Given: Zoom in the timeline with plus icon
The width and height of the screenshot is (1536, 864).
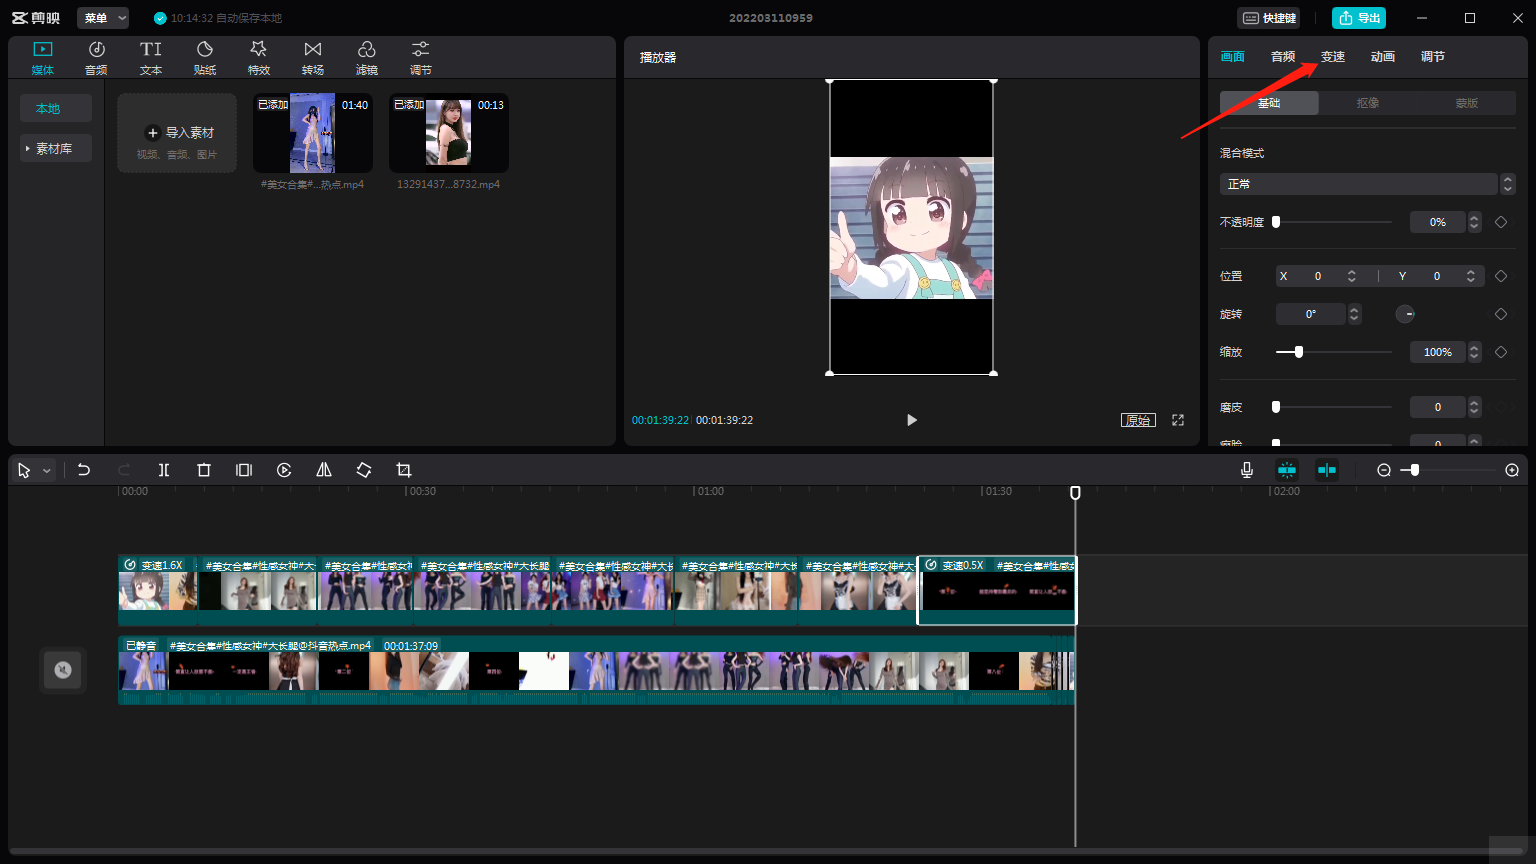Looking at the screenshot, I should (x=1512, y=470).
